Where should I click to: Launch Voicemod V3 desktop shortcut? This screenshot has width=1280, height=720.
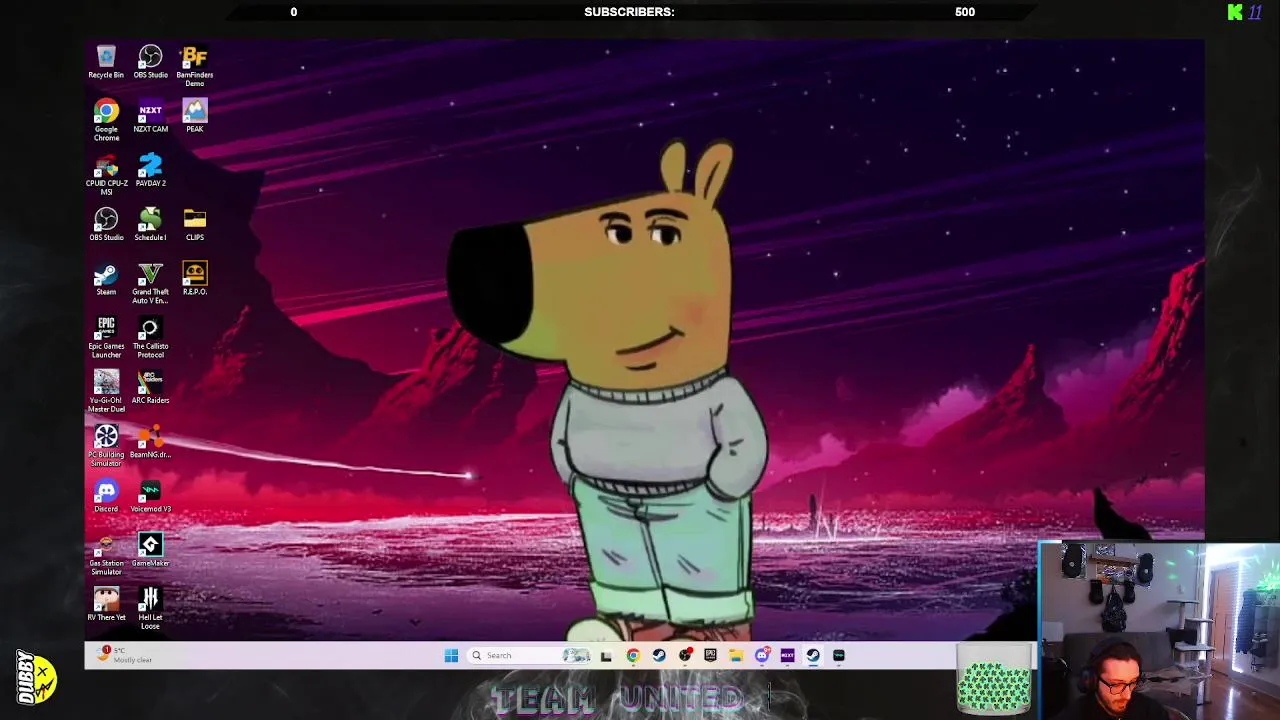(x=150, y=496)
